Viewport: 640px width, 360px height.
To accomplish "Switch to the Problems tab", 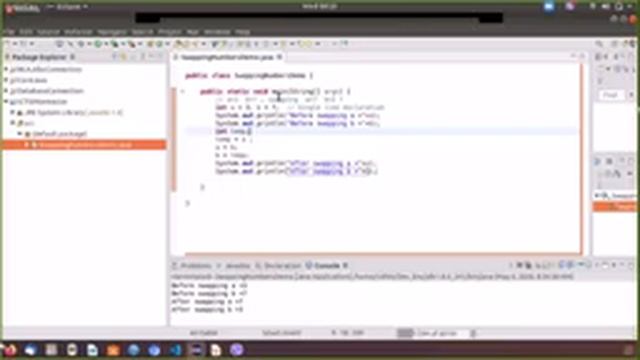I will [x=192, y=266].
